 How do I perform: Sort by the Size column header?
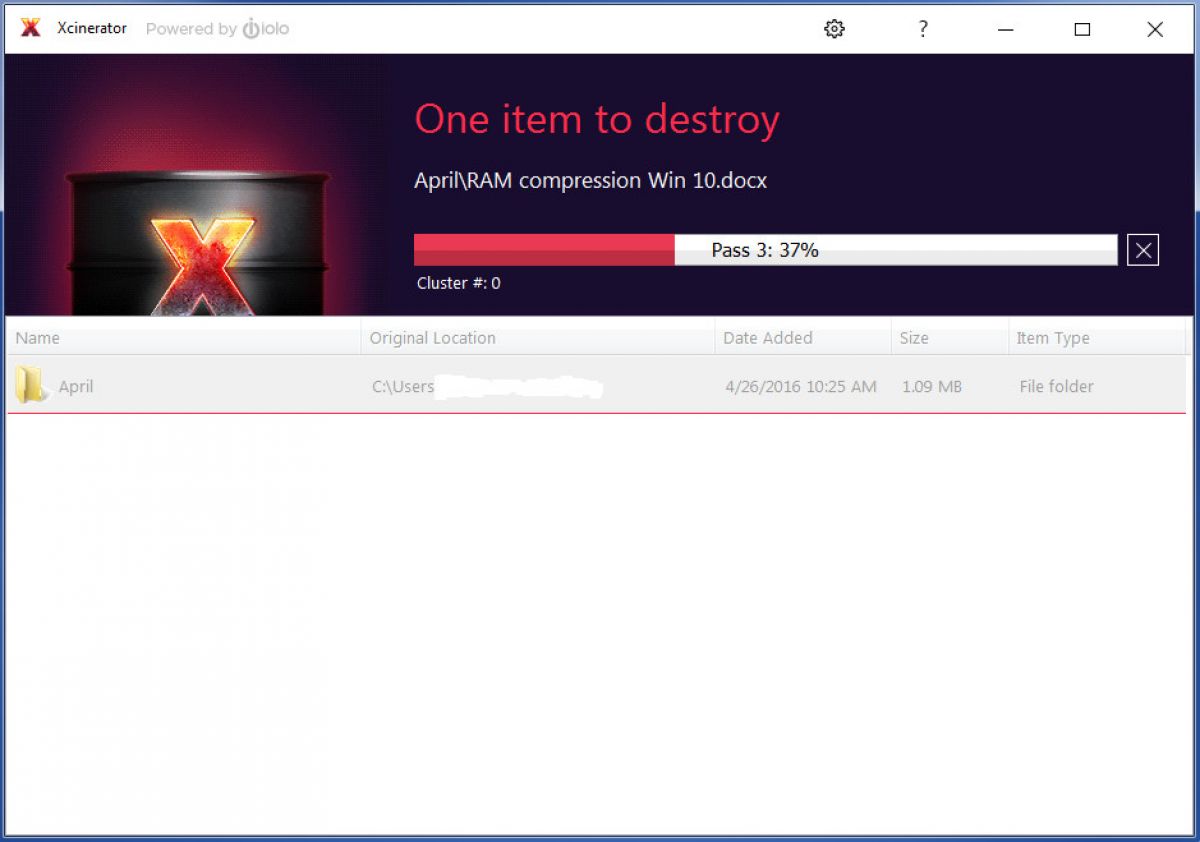click(x=950, y=338)
